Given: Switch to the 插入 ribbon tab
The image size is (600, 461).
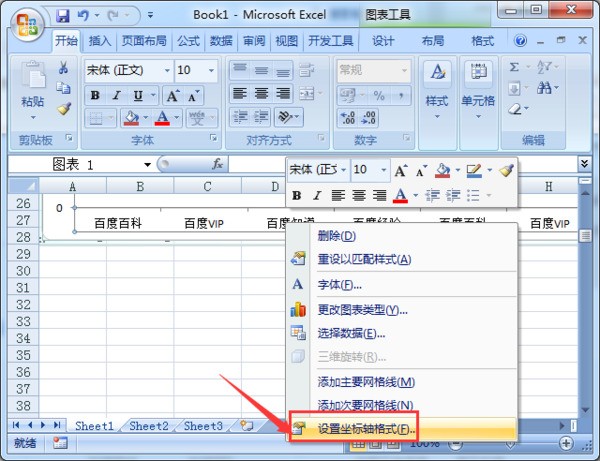Looking at the screenshot, I should click(100, 41).
